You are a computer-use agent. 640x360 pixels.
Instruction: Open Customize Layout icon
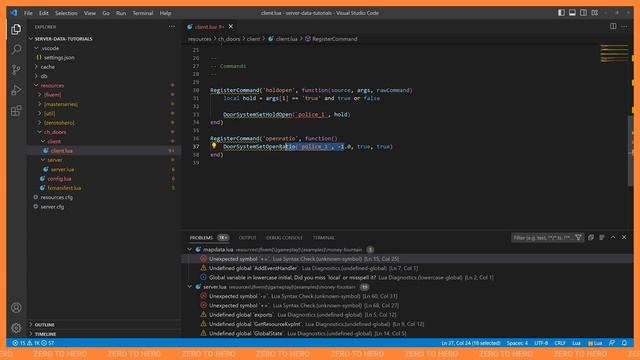pos(595,13)
